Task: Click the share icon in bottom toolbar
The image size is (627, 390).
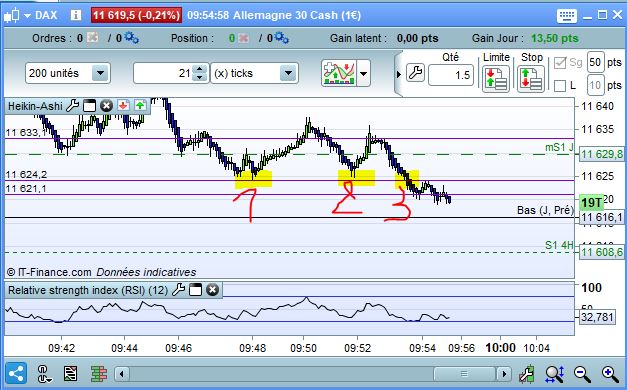Action: (x=16, y=374)
